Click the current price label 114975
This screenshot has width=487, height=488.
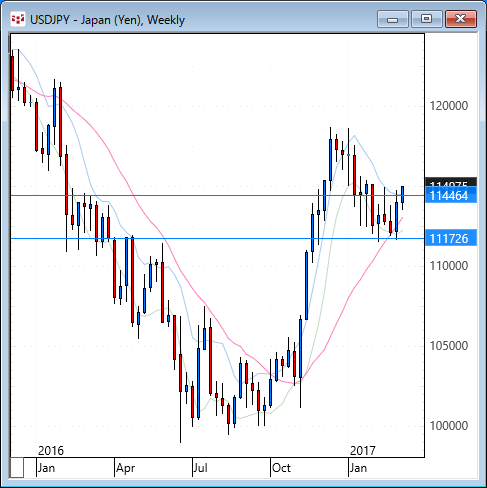[x=451, y=182]
